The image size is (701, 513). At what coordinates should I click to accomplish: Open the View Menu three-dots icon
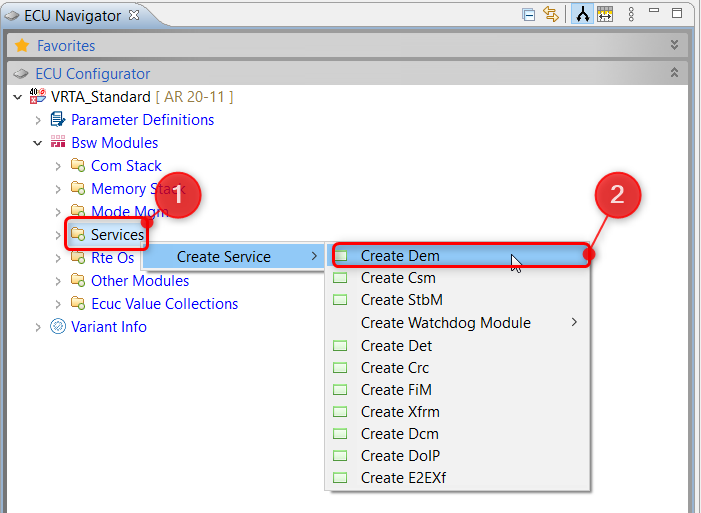(x=631, y=14)
